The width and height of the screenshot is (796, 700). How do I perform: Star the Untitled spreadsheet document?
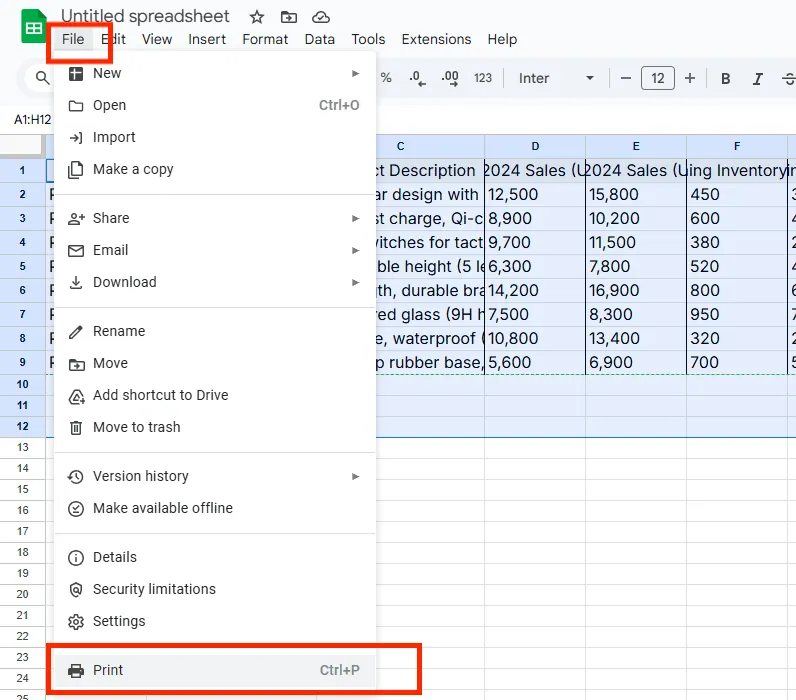pos(257,17)
